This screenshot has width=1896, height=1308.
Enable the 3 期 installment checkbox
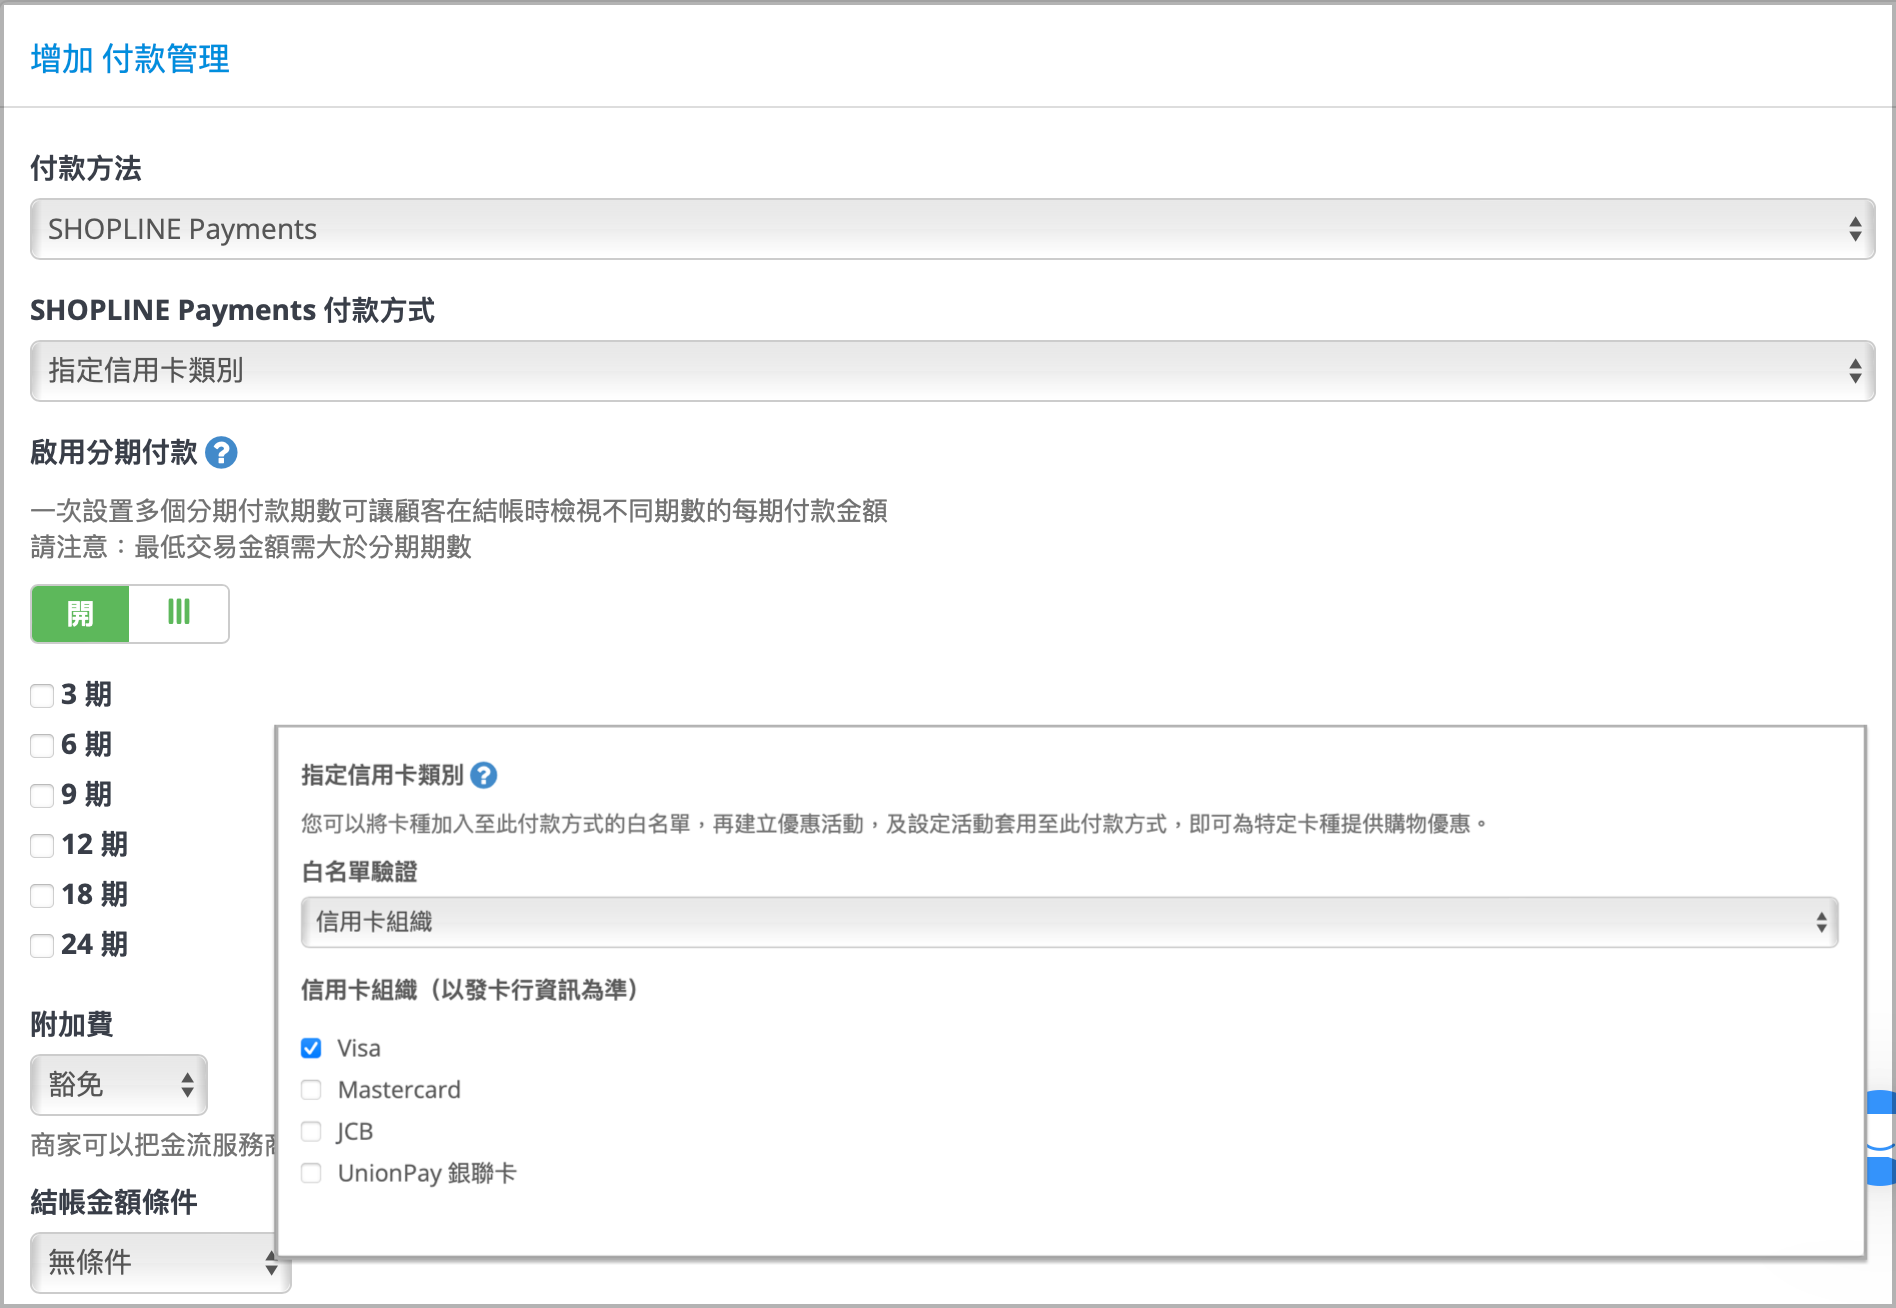42,695
